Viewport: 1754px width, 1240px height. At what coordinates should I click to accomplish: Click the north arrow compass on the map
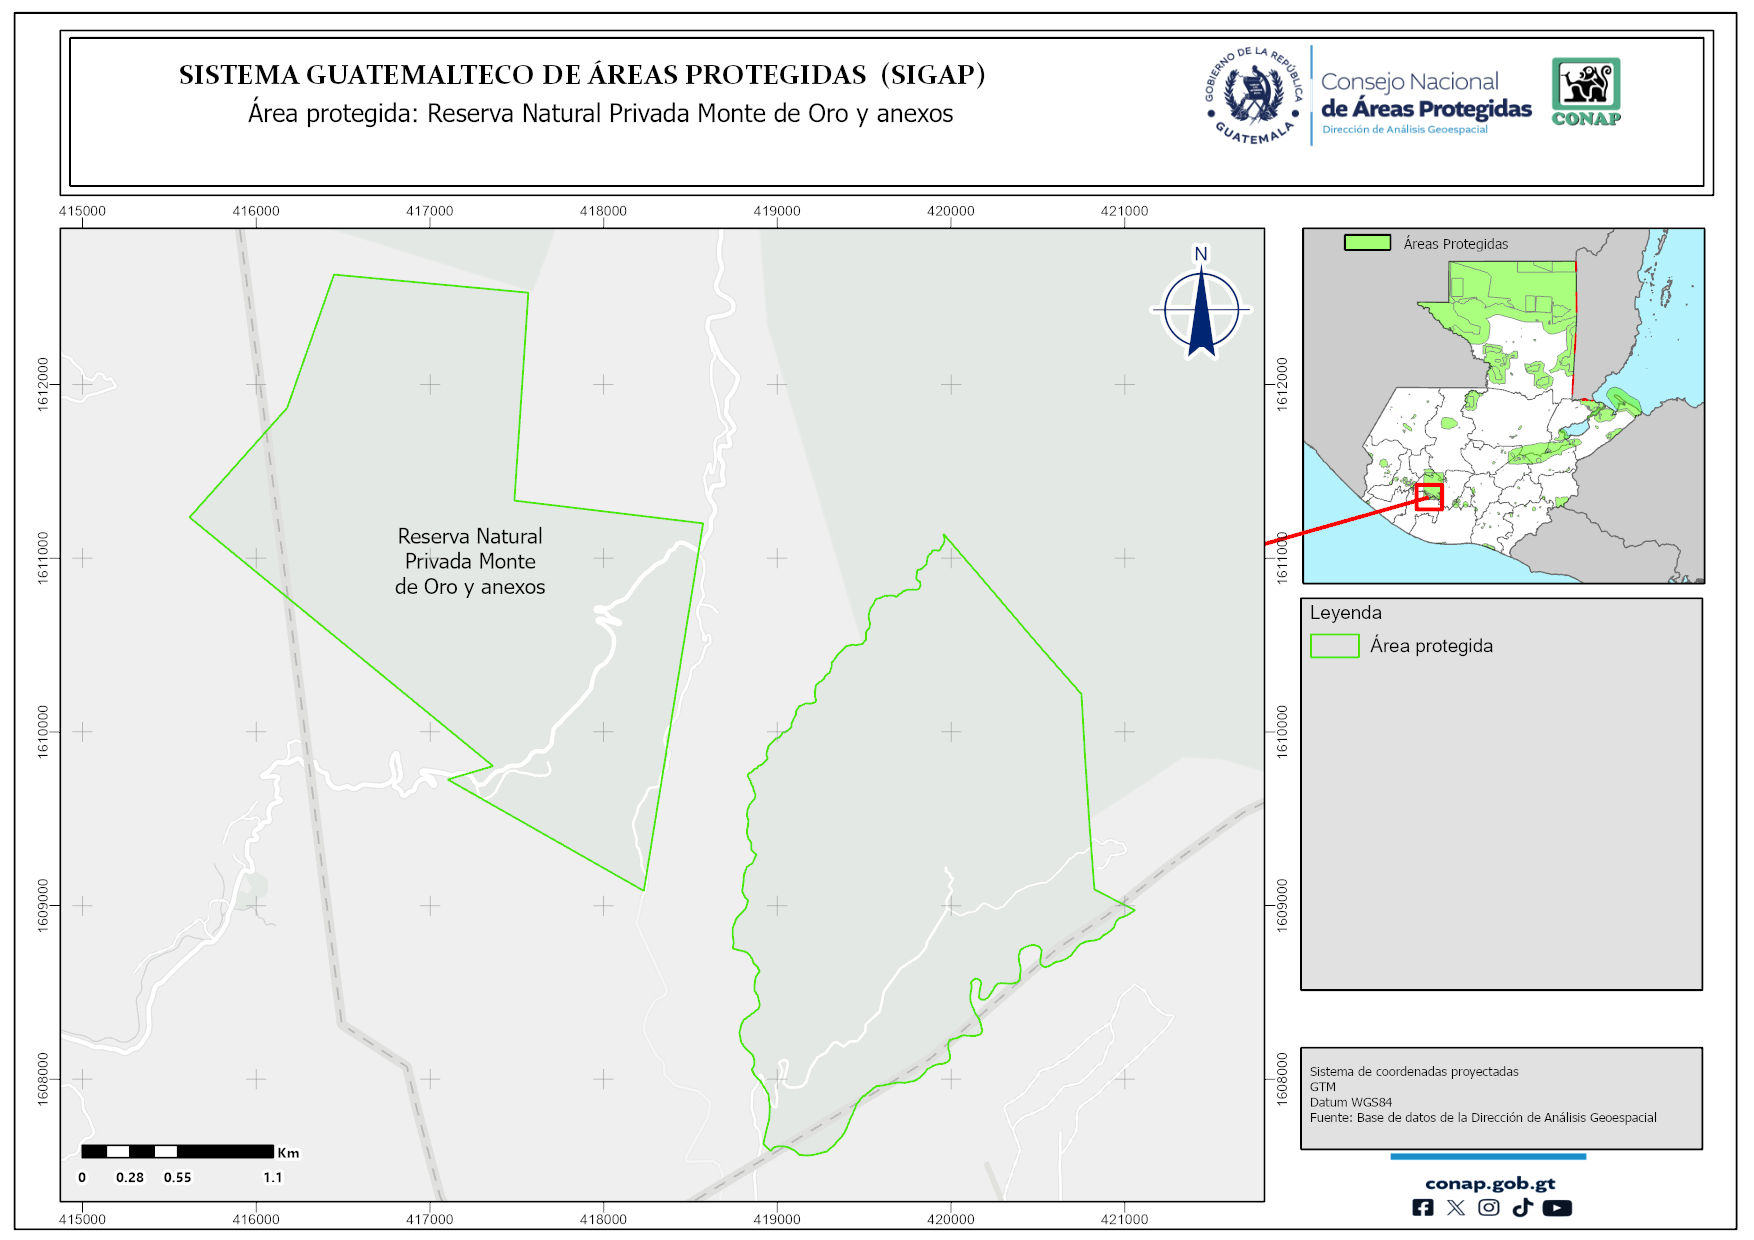(1201, 308)
